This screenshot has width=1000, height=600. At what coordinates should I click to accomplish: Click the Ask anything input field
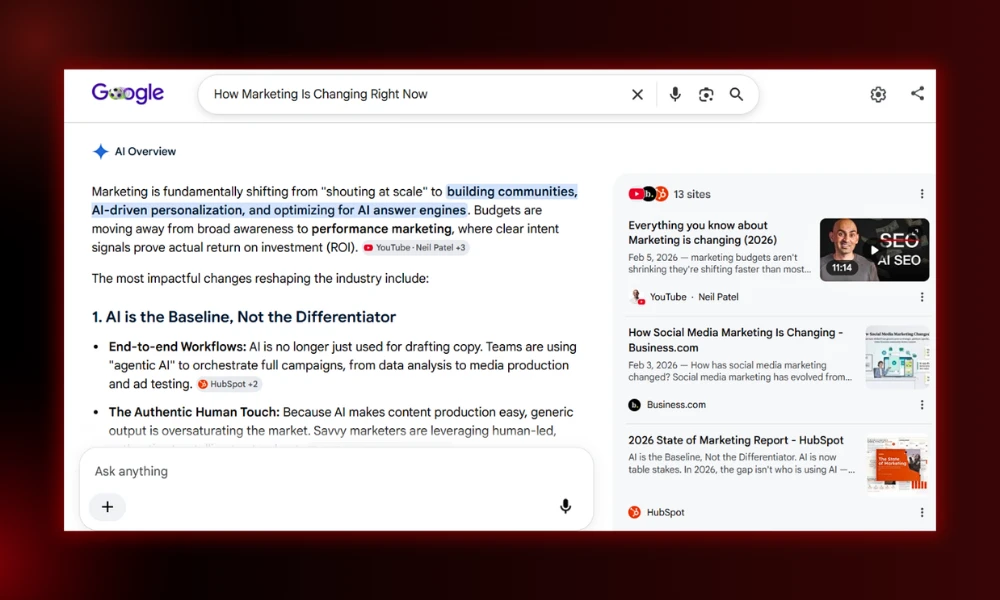click(336, 471)
